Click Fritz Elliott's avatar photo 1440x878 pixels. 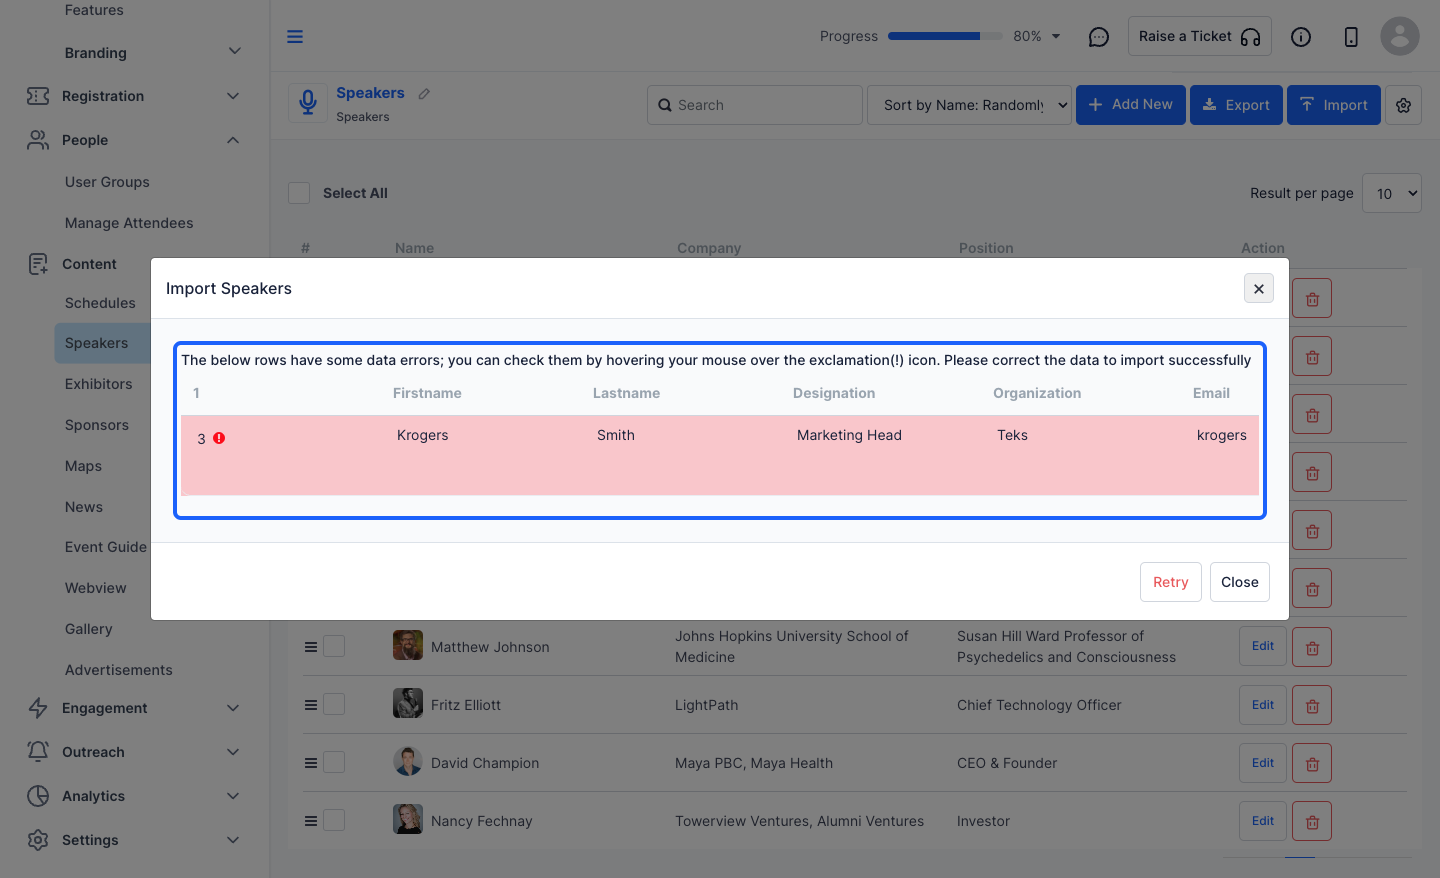[408, 703]
